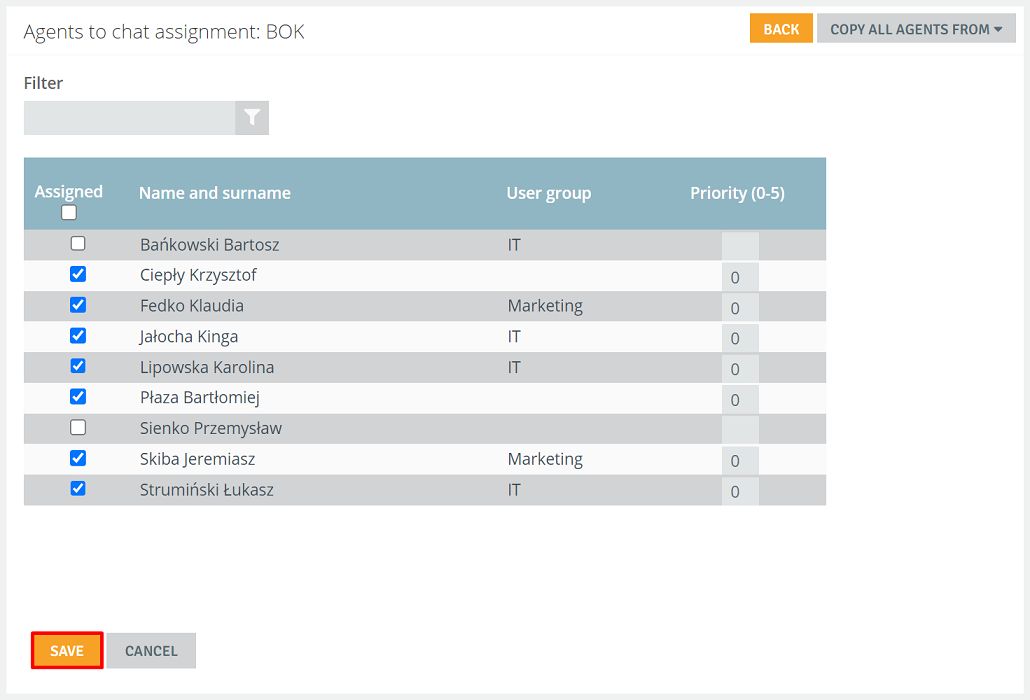Viewport: 1030px width, 700px height.
Task: Edit priority field for Fedko Klaudia
Action: coord(740,308)
